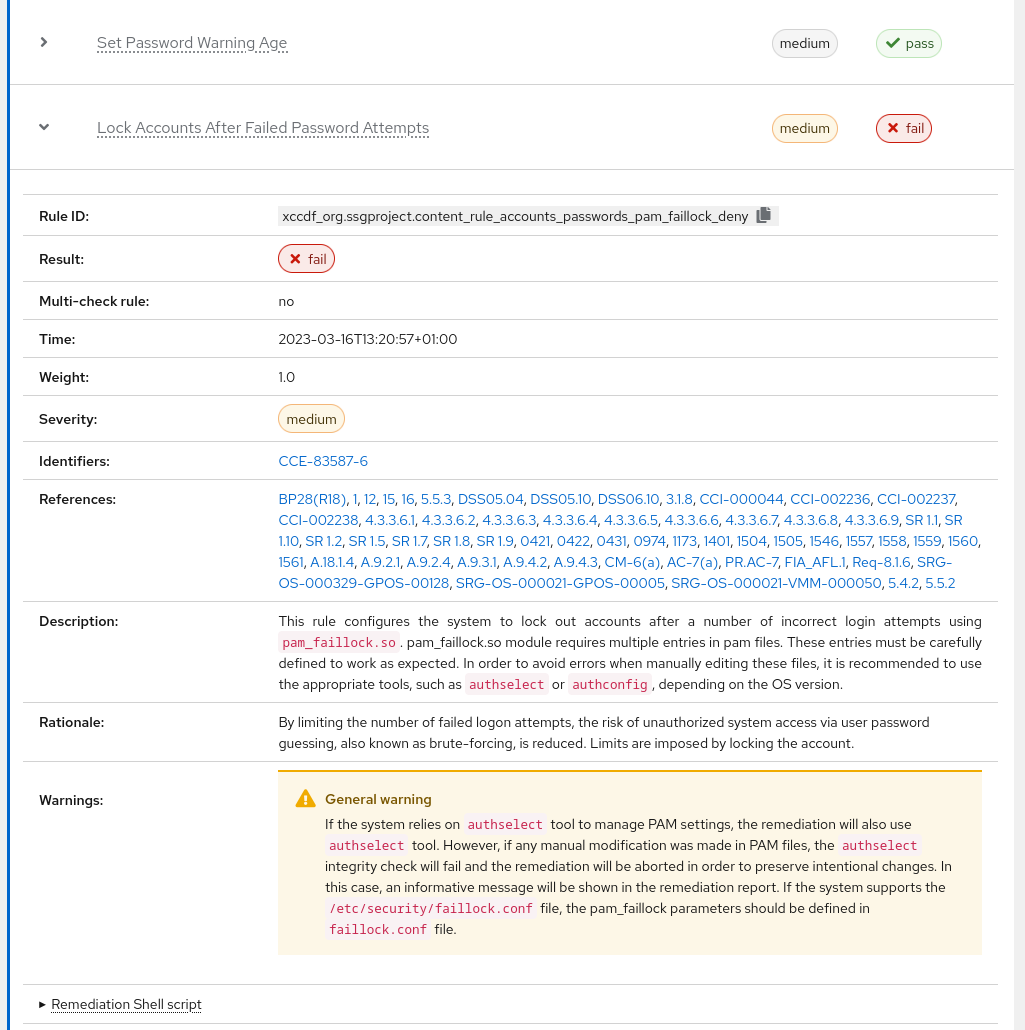Screen dimensions: 1025x1030
Task: Click the Multi-check rule value no
Action: pos(286,302)
